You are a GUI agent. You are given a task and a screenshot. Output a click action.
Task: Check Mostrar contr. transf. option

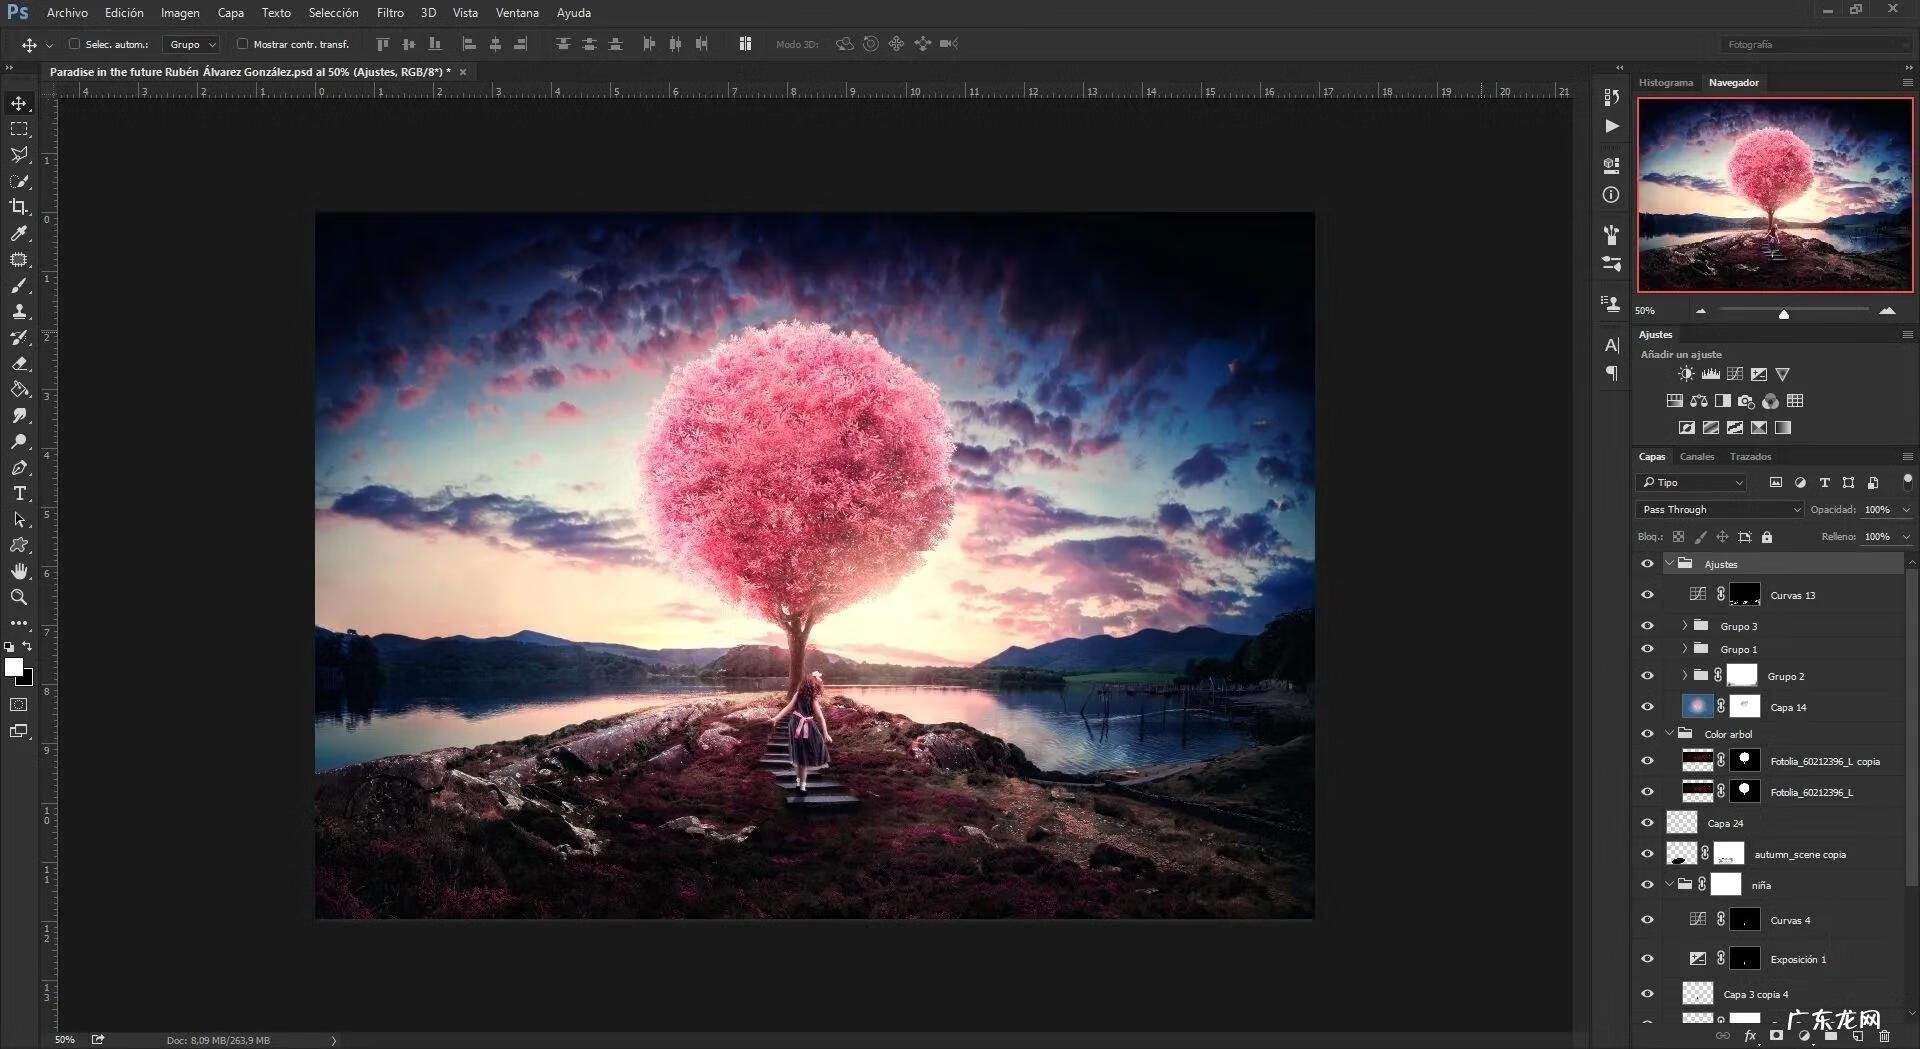pyautogui.click(x=242, y=44)
